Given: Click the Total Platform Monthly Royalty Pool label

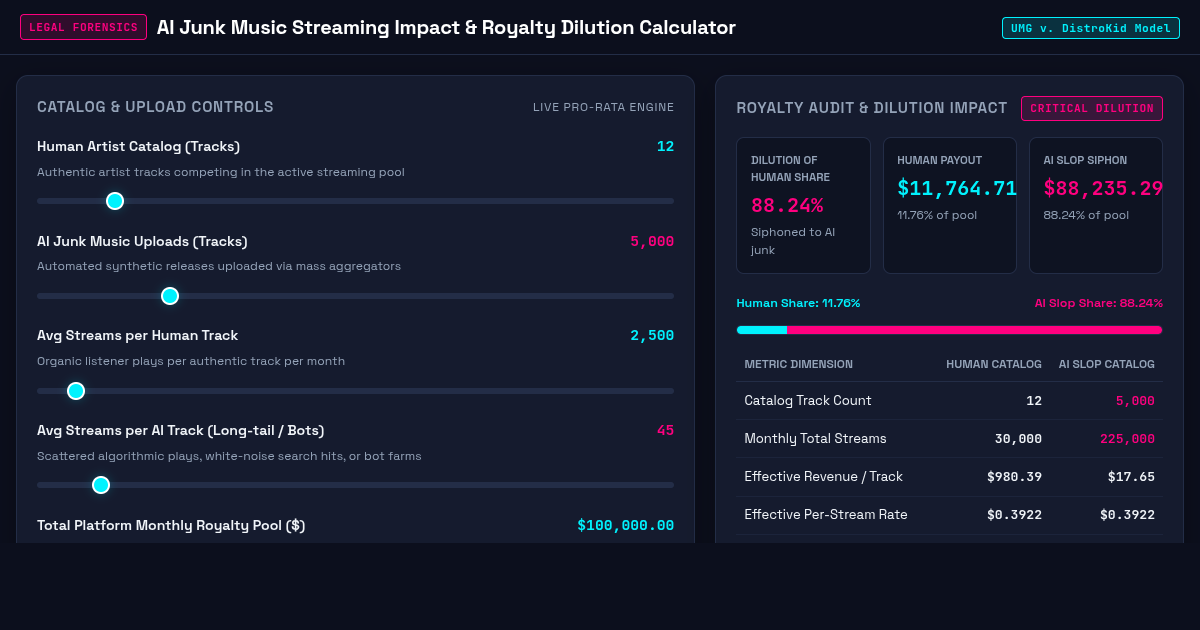Looking at the screenshot, I should coord(171,525).
